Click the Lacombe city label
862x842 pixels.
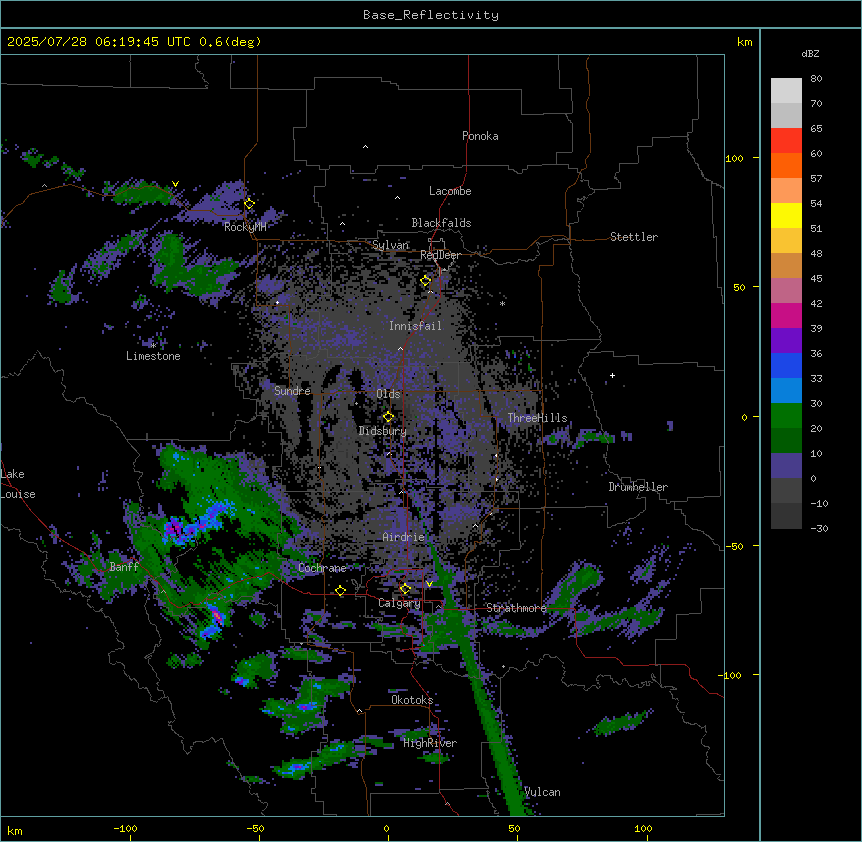tap(450, 191)
